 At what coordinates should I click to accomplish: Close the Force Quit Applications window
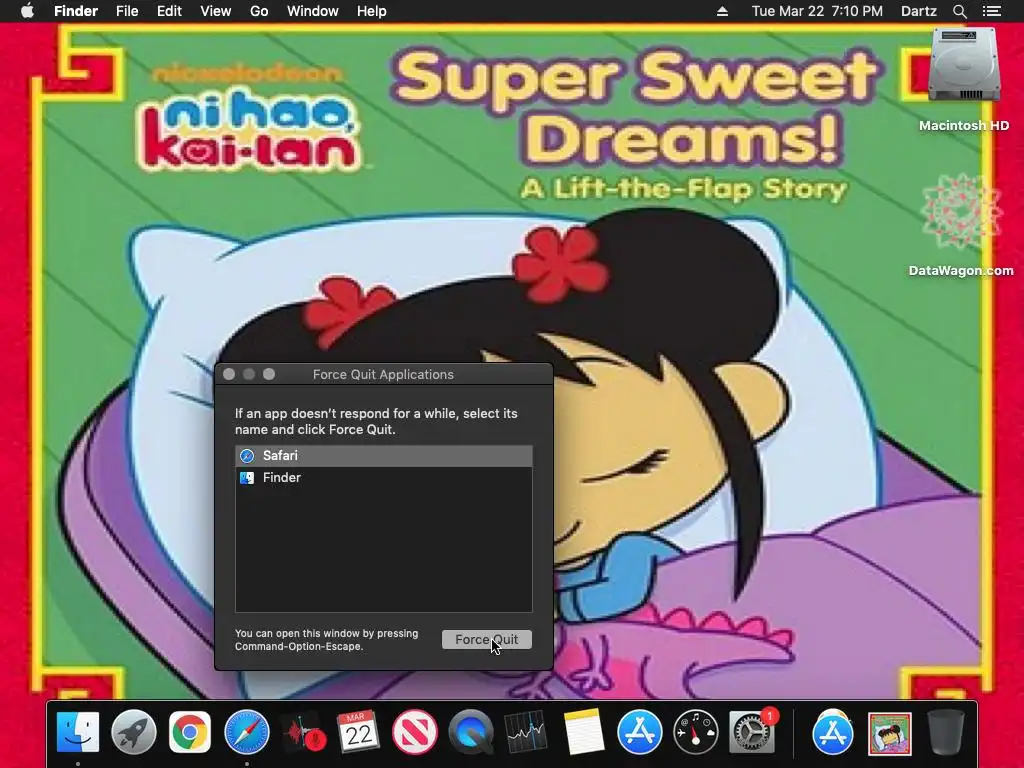229,374
